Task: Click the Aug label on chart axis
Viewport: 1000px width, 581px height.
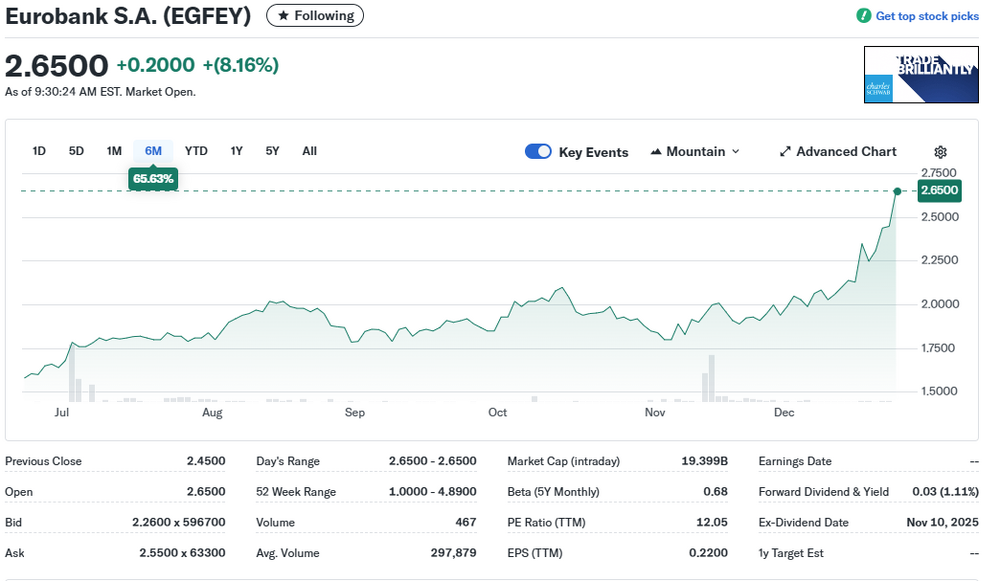Action: coord(212,413)
